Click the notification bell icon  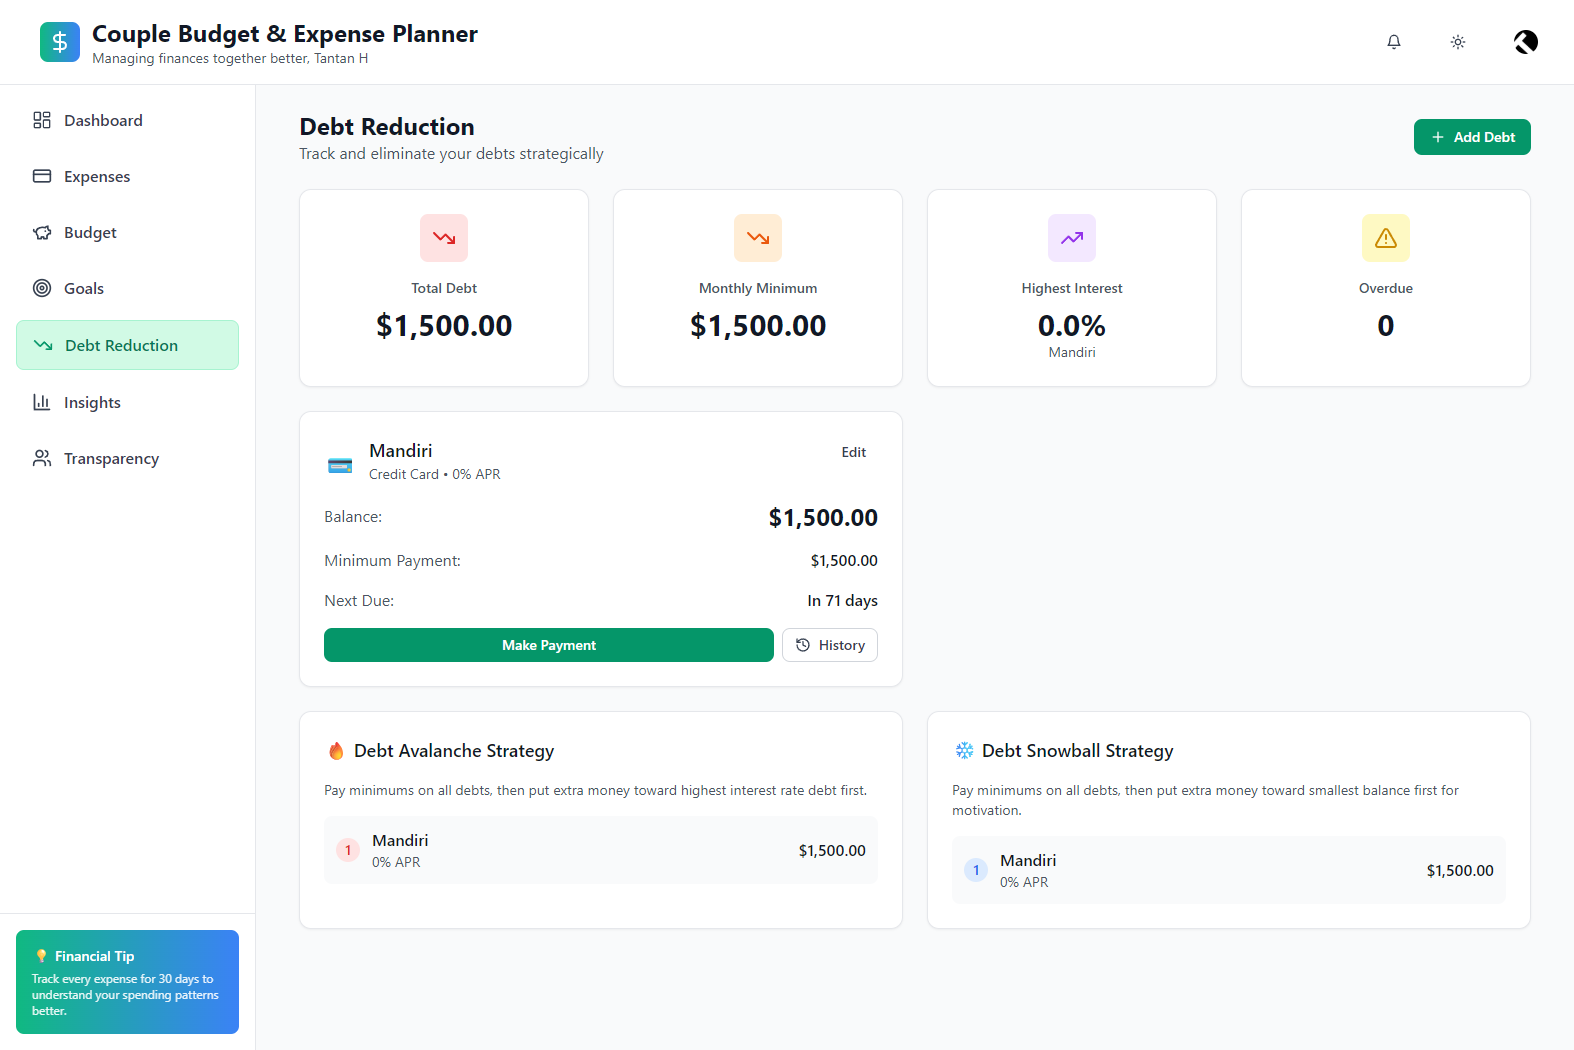point(1394,42)
